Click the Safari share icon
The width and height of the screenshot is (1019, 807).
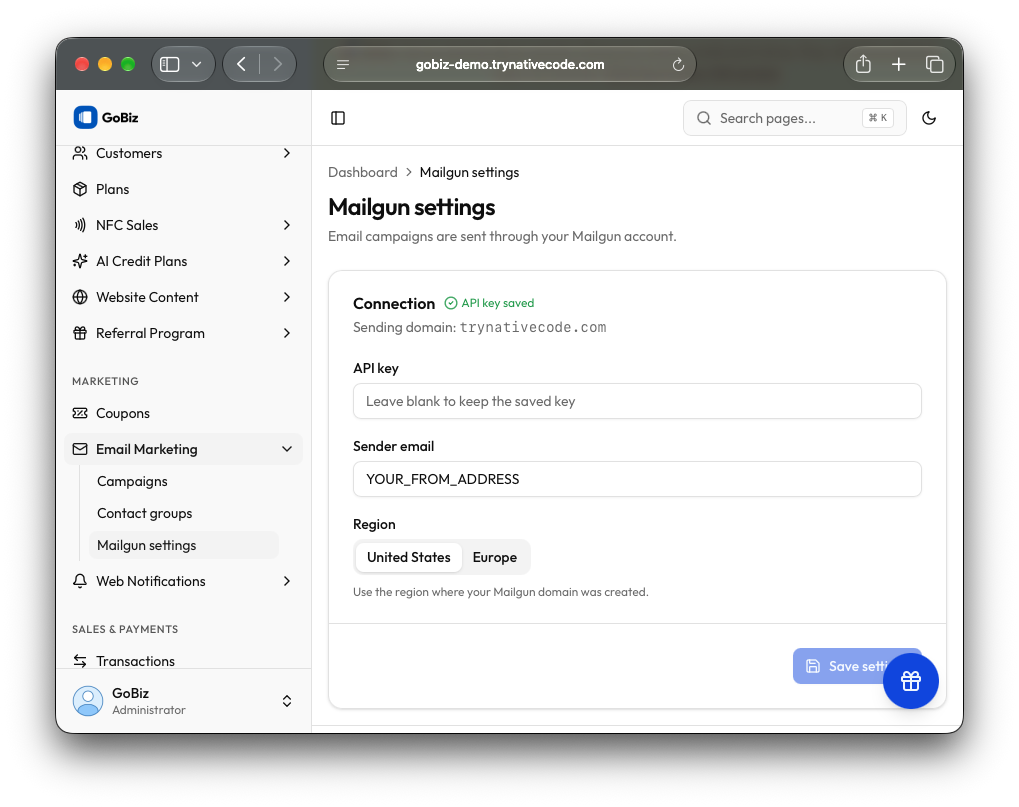(x=863, y=64)
